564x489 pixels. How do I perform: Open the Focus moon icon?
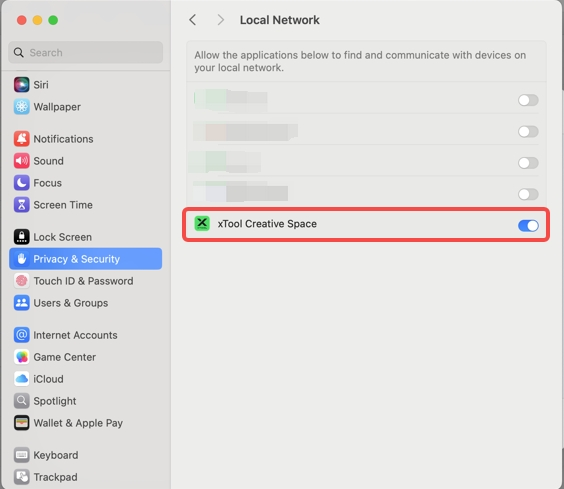coord(22,182)
